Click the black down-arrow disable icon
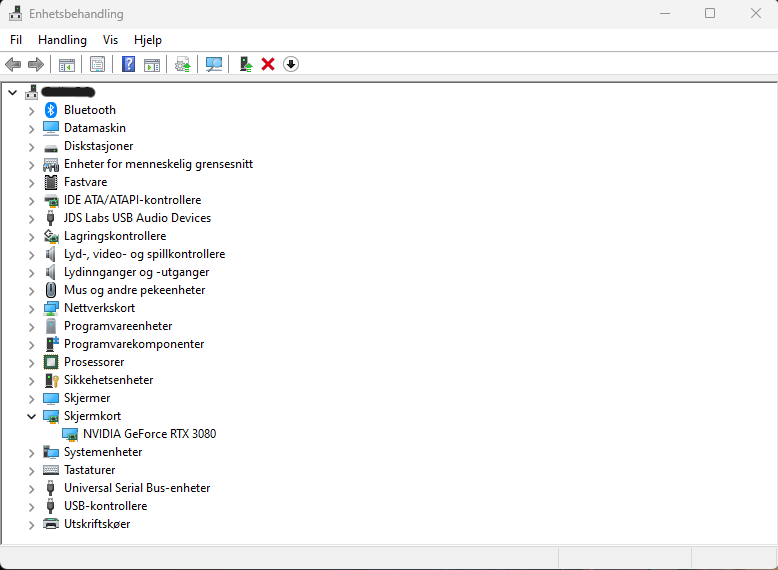The height and width of the screenshot is (570, 778). [x=291, y=64]
